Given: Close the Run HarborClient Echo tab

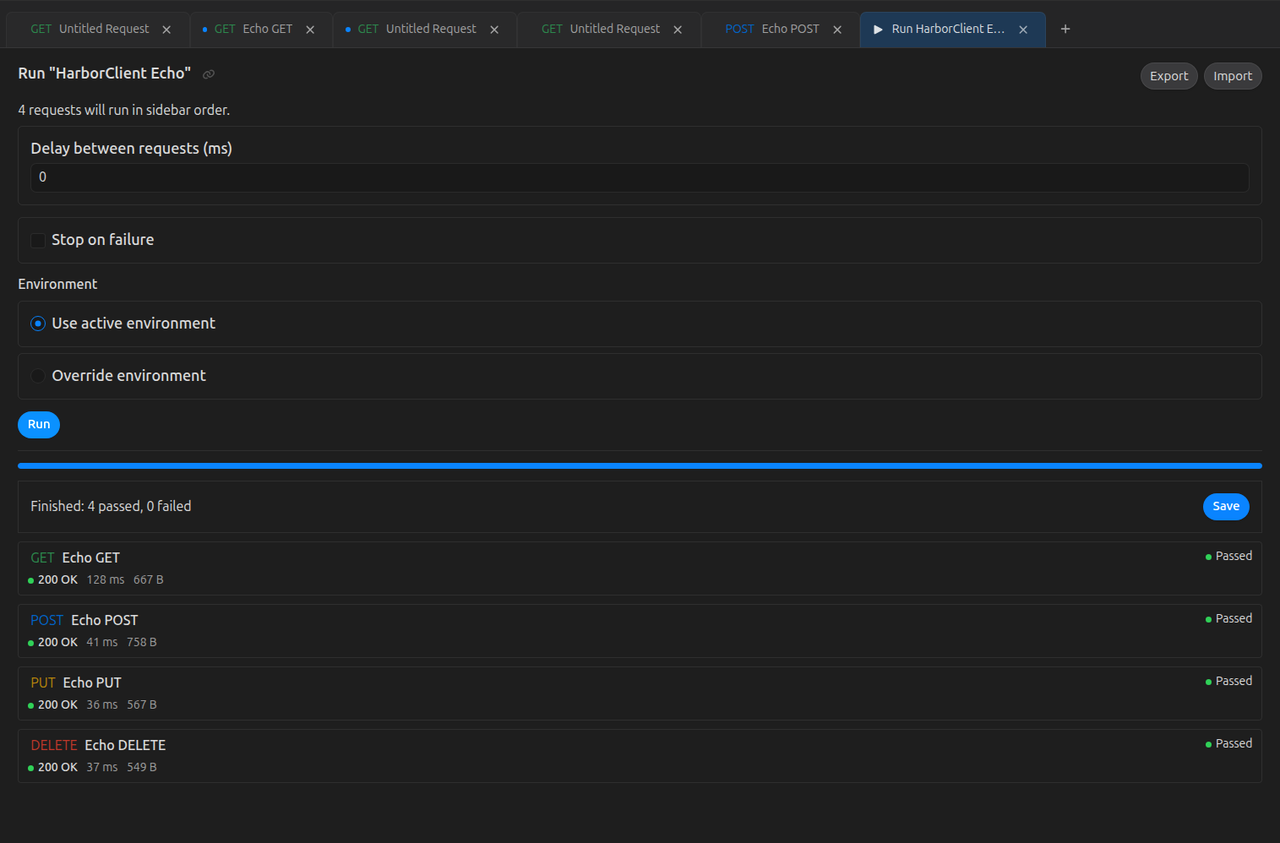Looking at the screenshot, I should tap(1023, 30).
